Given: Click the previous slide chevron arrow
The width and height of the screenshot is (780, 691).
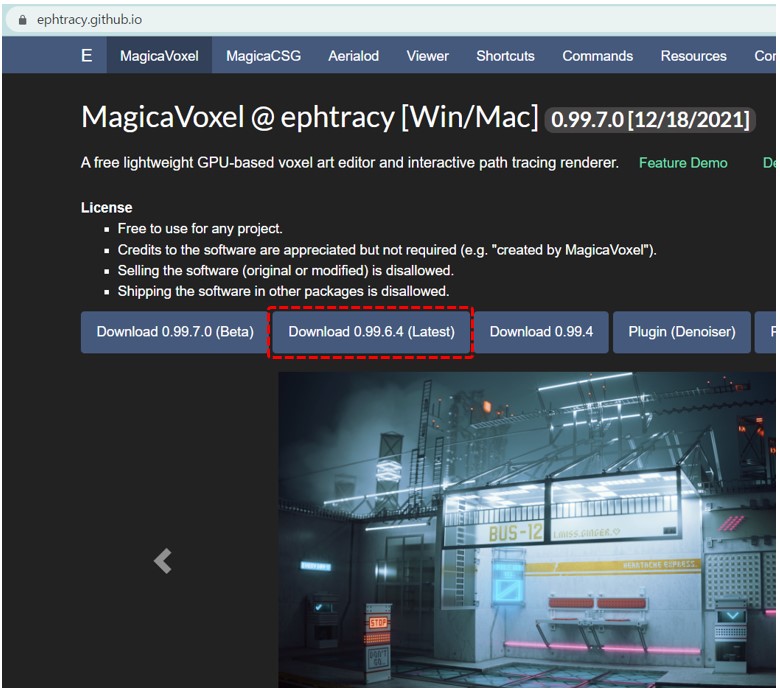Looking at the screenshot, I should click(x=163, y=561).
